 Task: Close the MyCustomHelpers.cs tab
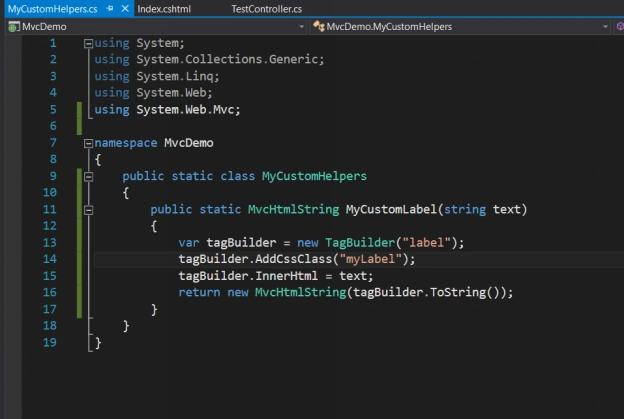(x=125, y=8)
